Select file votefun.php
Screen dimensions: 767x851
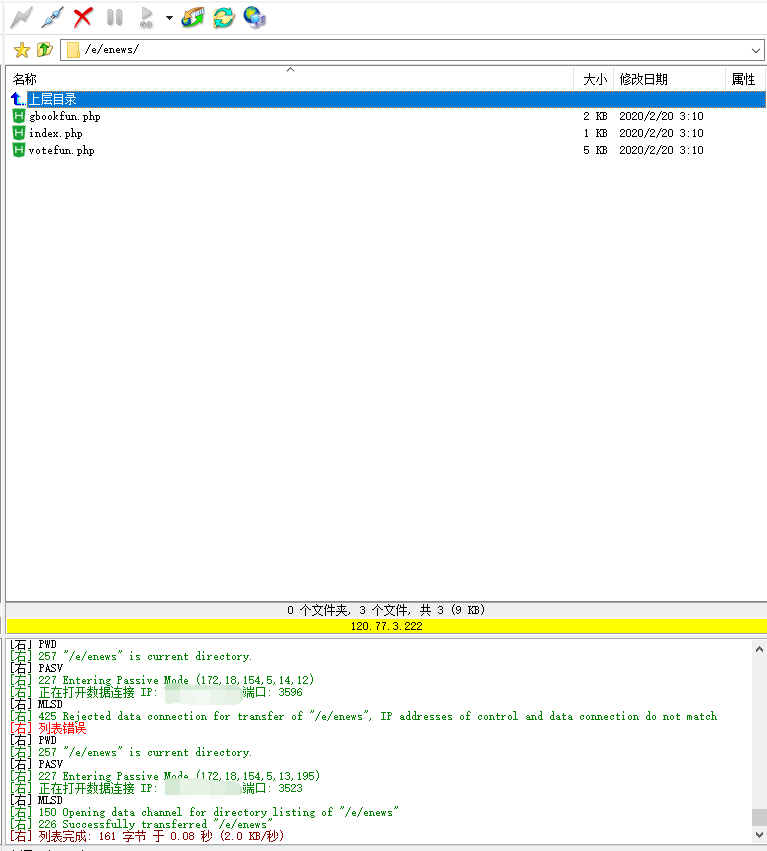(61, 150)
